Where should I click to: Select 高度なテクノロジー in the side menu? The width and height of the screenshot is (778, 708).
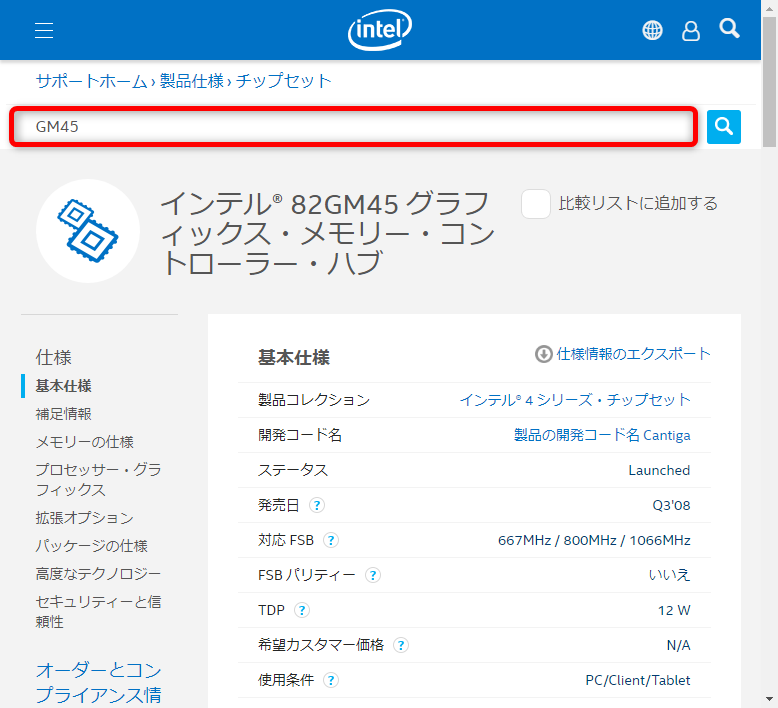click(x=98, y=574)
